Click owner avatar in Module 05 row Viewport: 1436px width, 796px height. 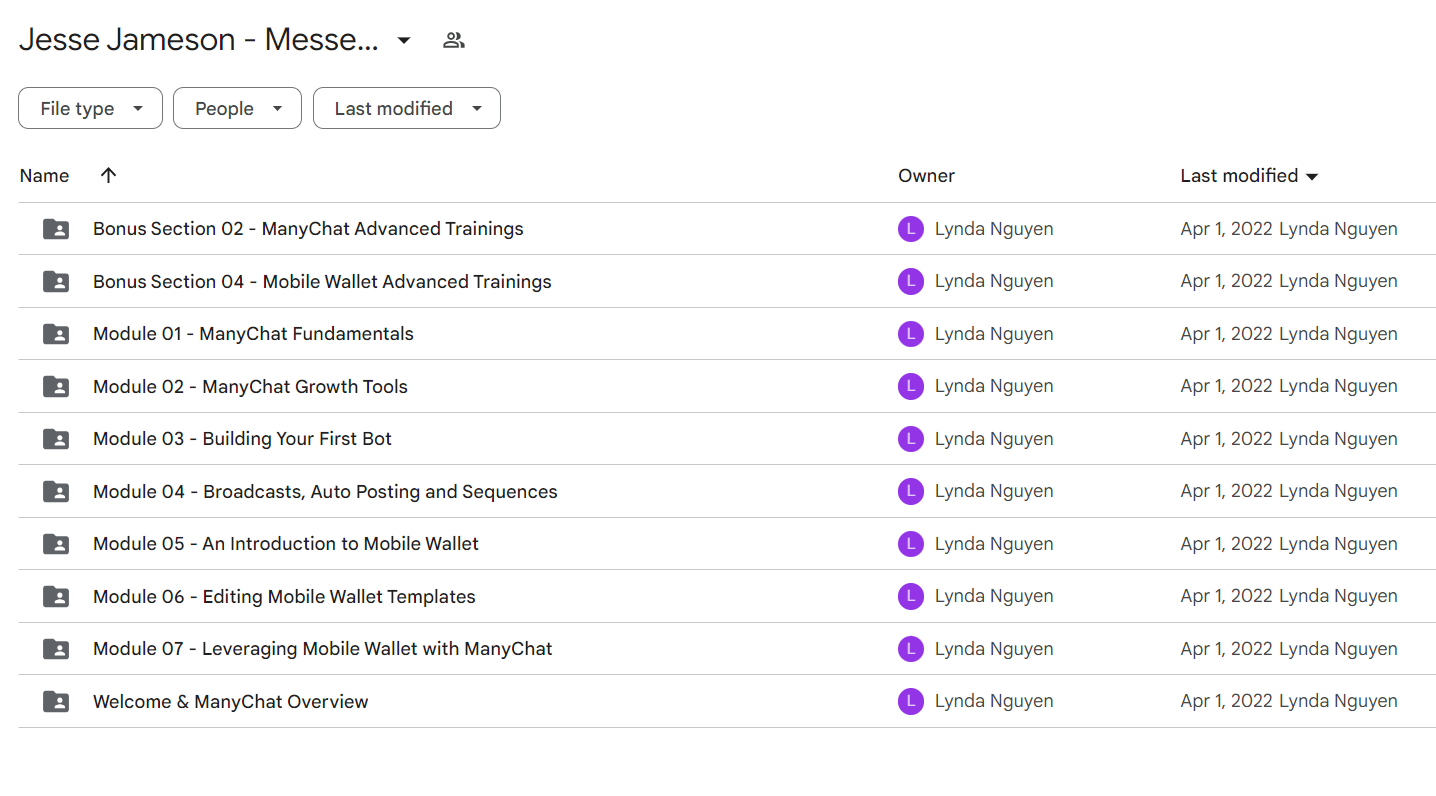[911, 544]
